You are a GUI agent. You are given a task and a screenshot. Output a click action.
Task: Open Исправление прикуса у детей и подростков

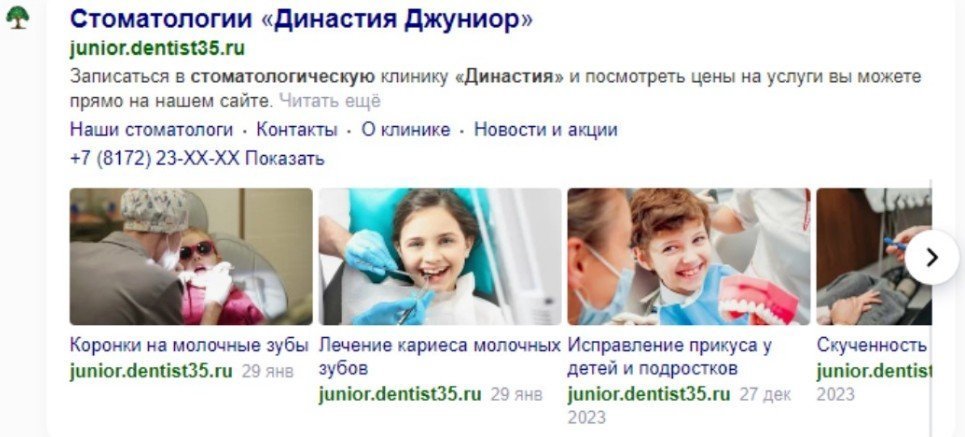click(x=670, y=357)
